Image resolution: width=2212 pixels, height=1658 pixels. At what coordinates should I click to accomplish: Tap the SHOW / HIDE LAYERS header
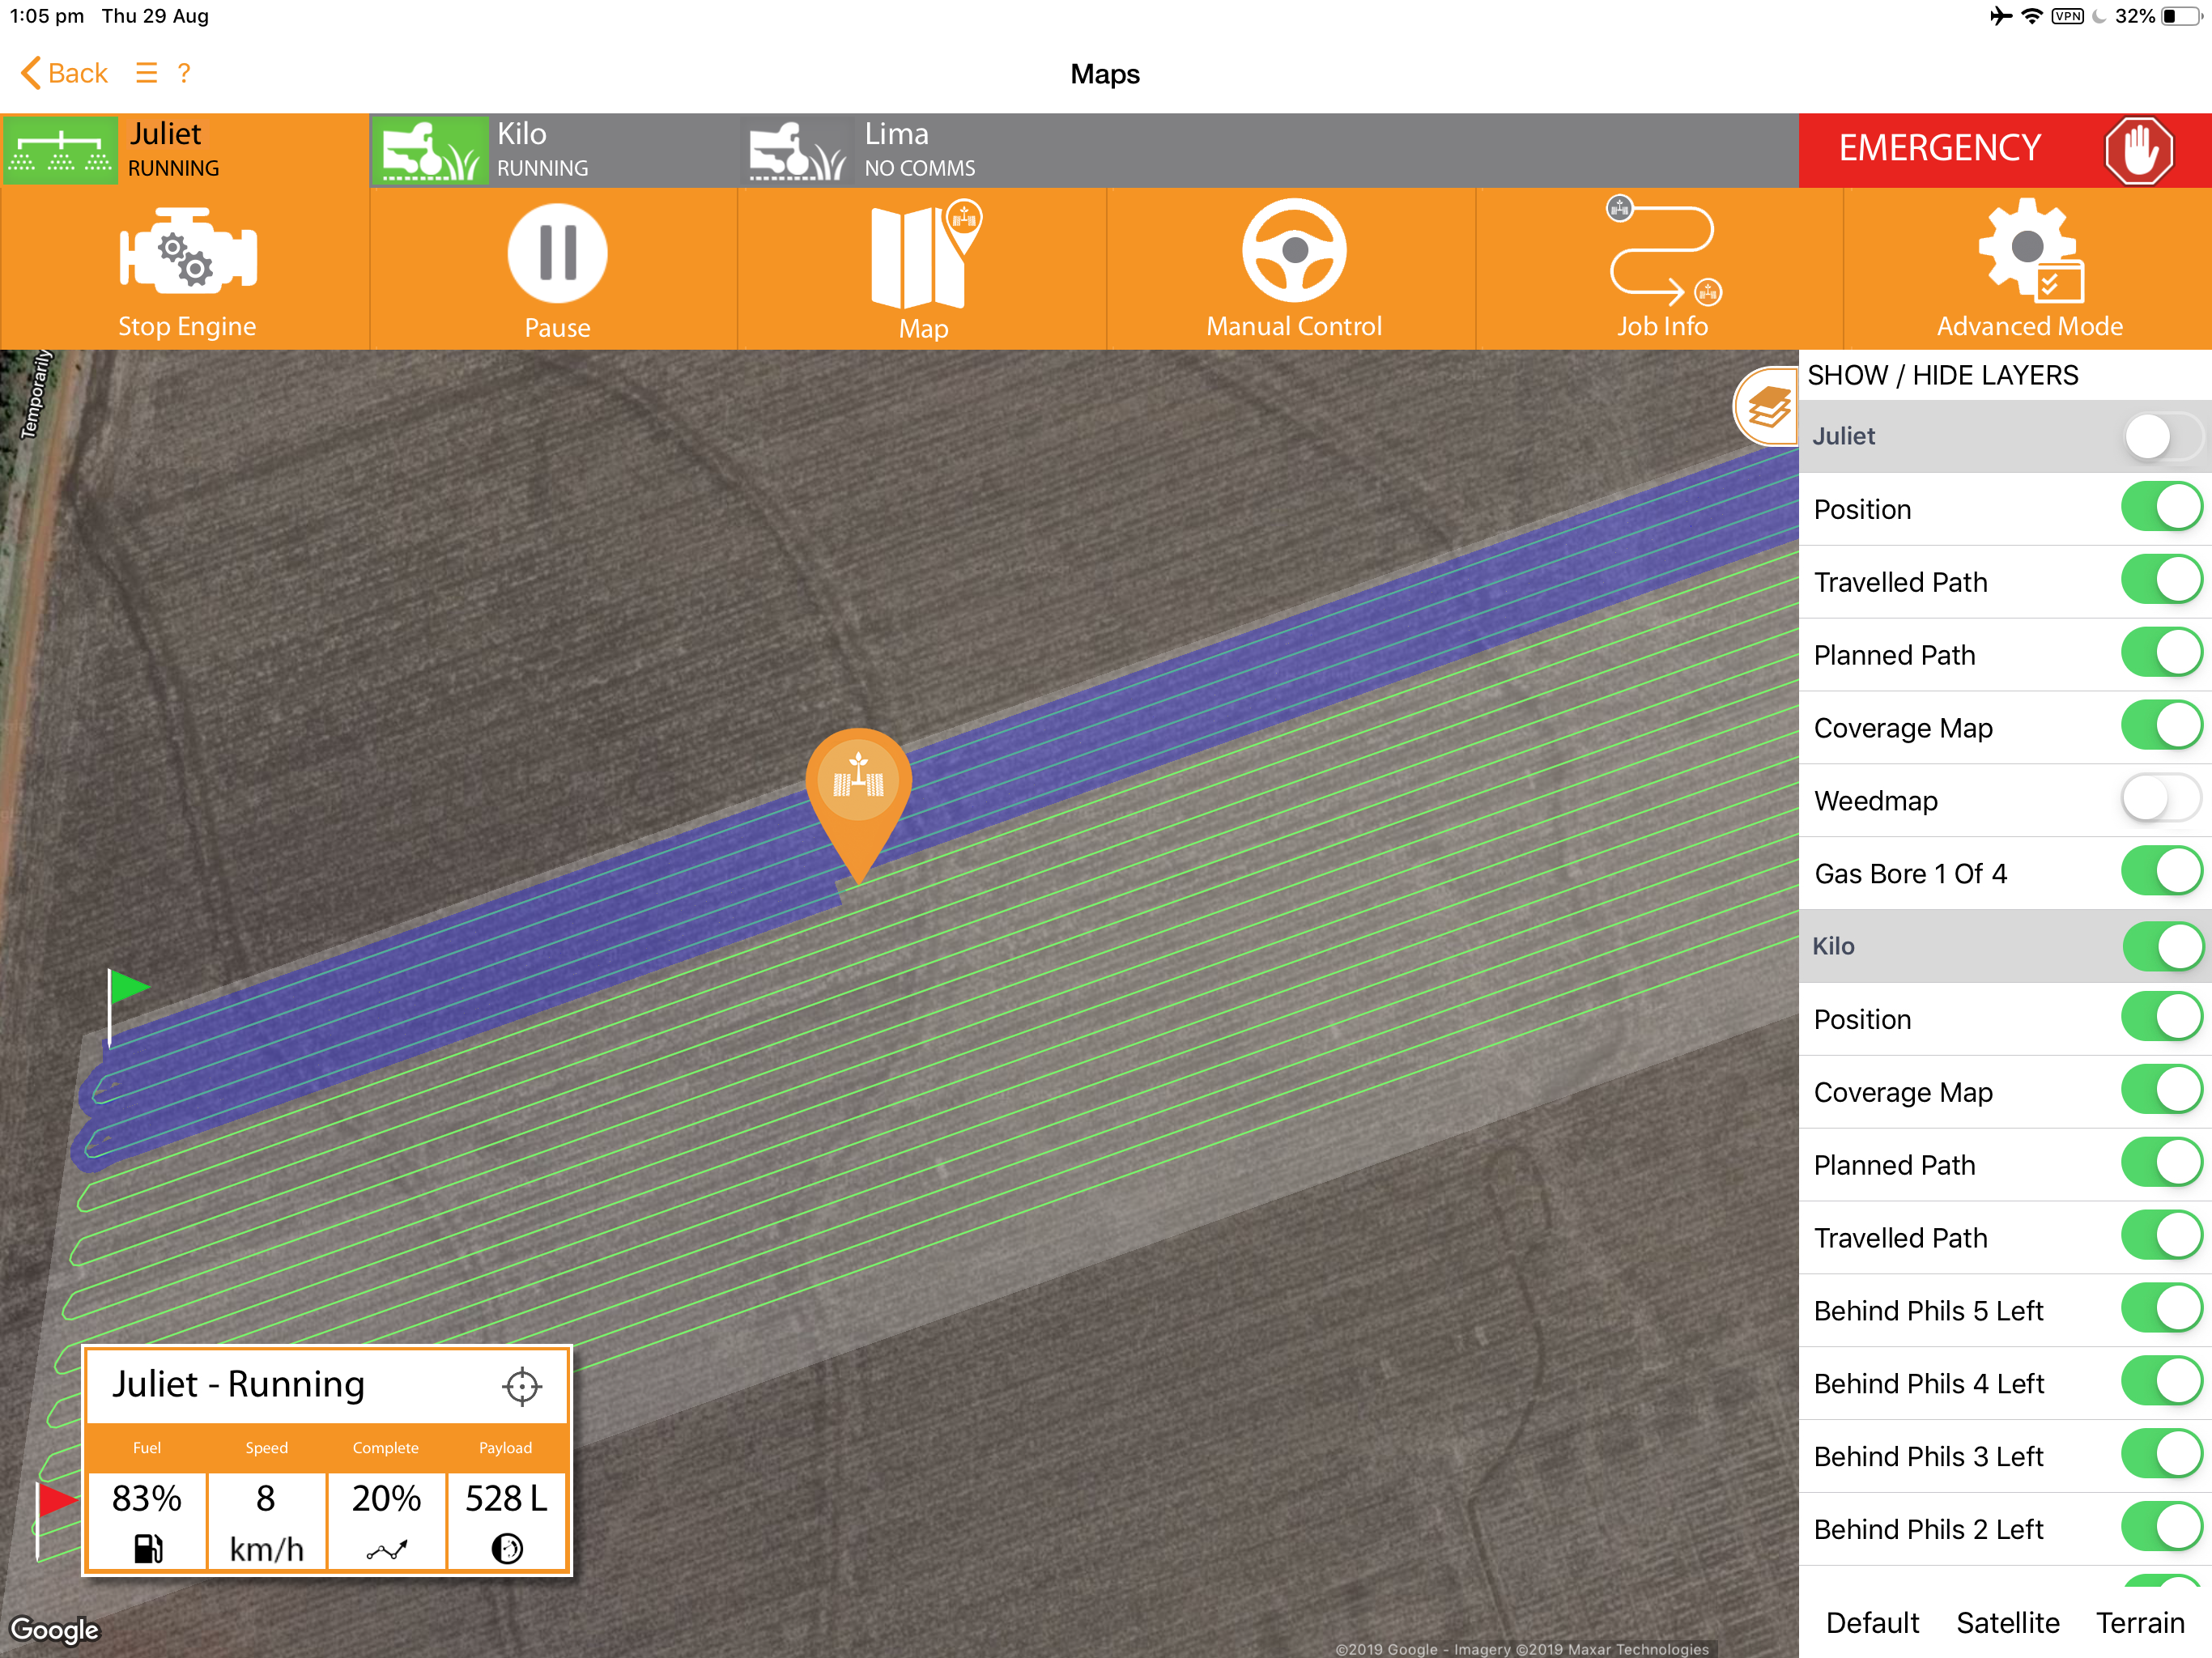pos(1942,375)
